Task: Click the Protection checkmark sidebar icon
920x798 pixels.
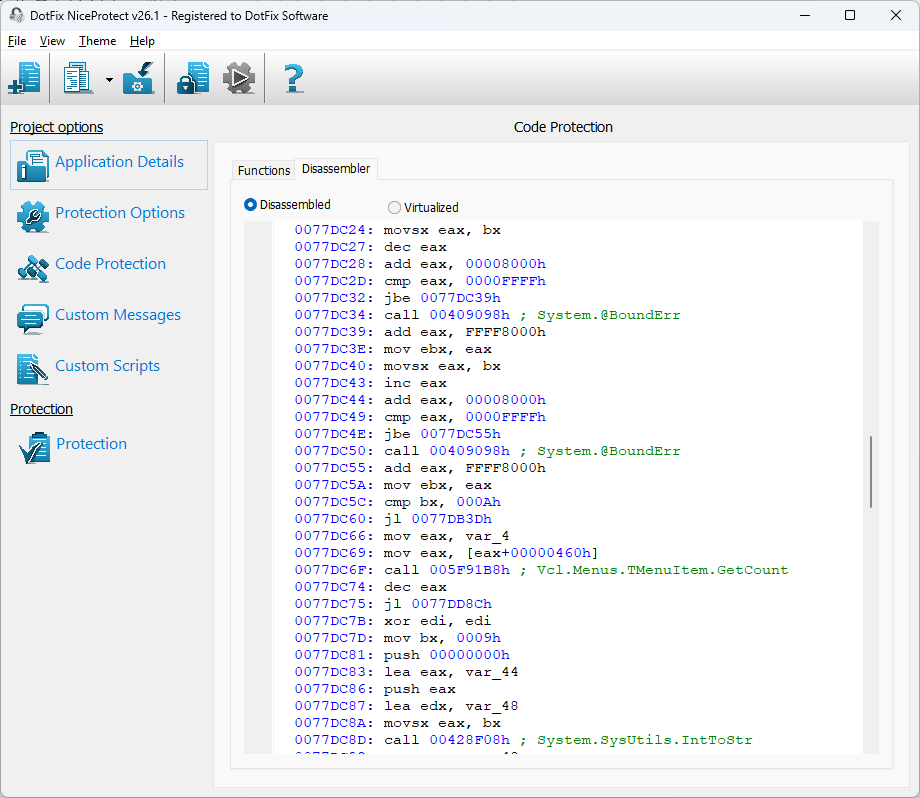Action: [35, 448]
